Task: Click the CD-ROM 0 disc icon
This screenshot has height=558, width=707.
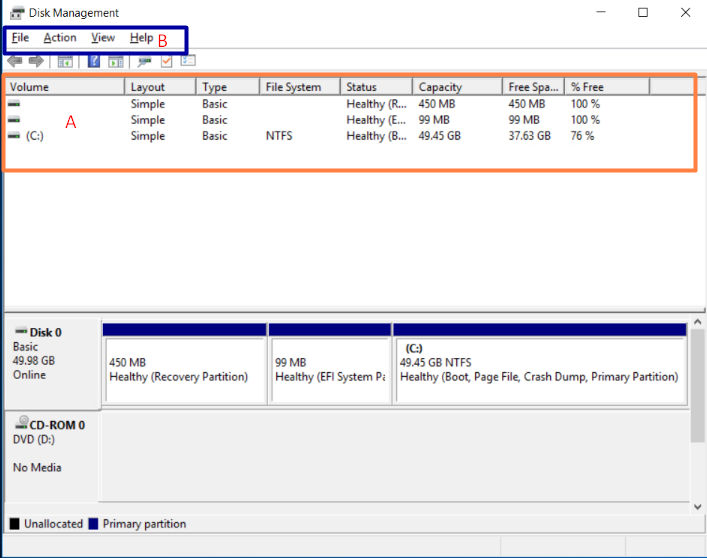Action: [21, 423]
